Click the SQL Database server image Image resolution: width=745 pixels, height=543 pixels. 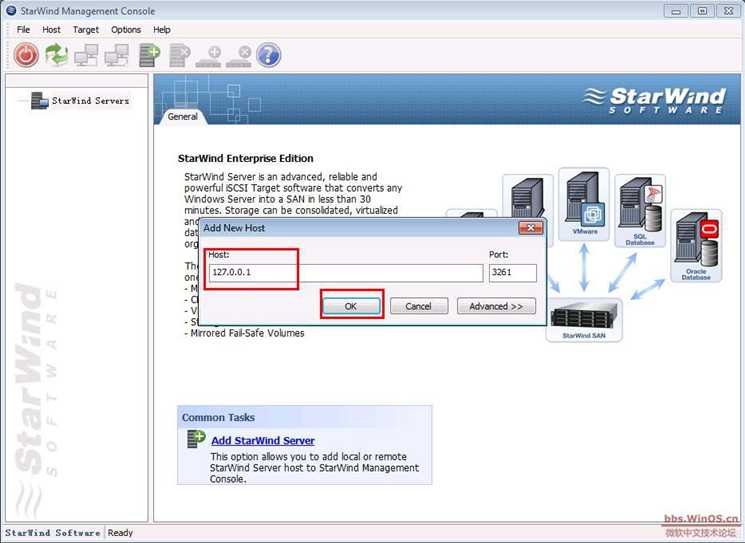click(640, 211)
